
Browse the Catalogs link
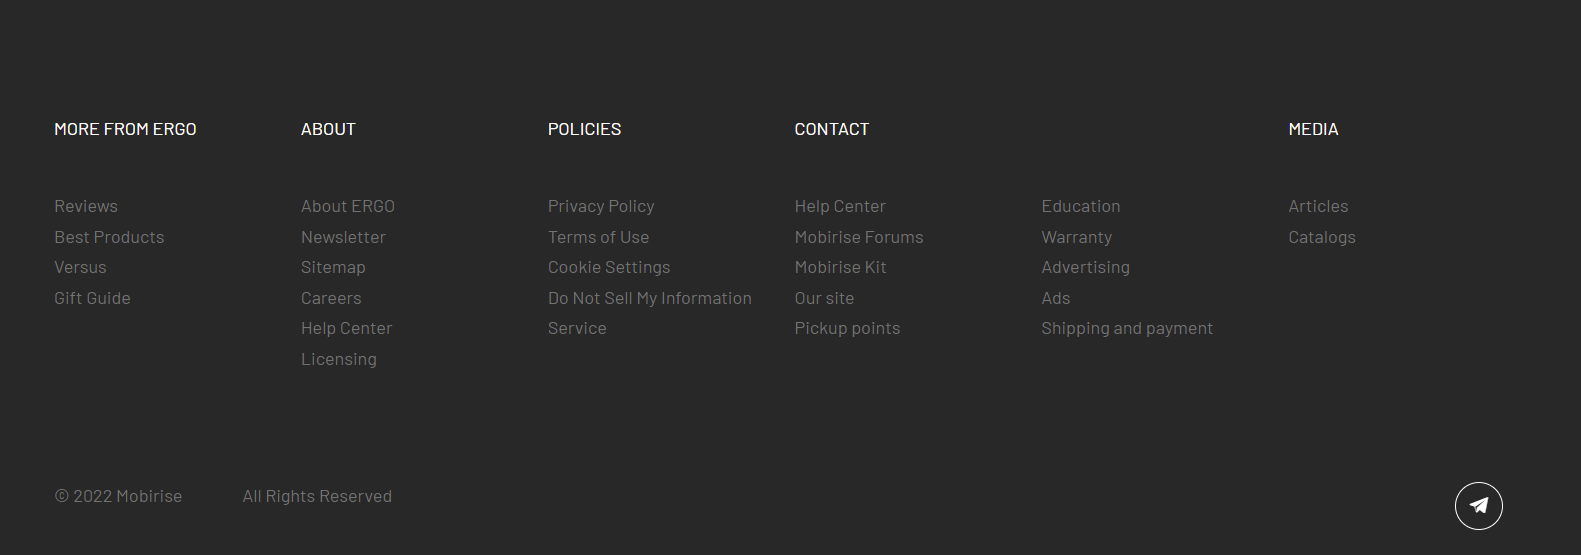(1322, 237)
